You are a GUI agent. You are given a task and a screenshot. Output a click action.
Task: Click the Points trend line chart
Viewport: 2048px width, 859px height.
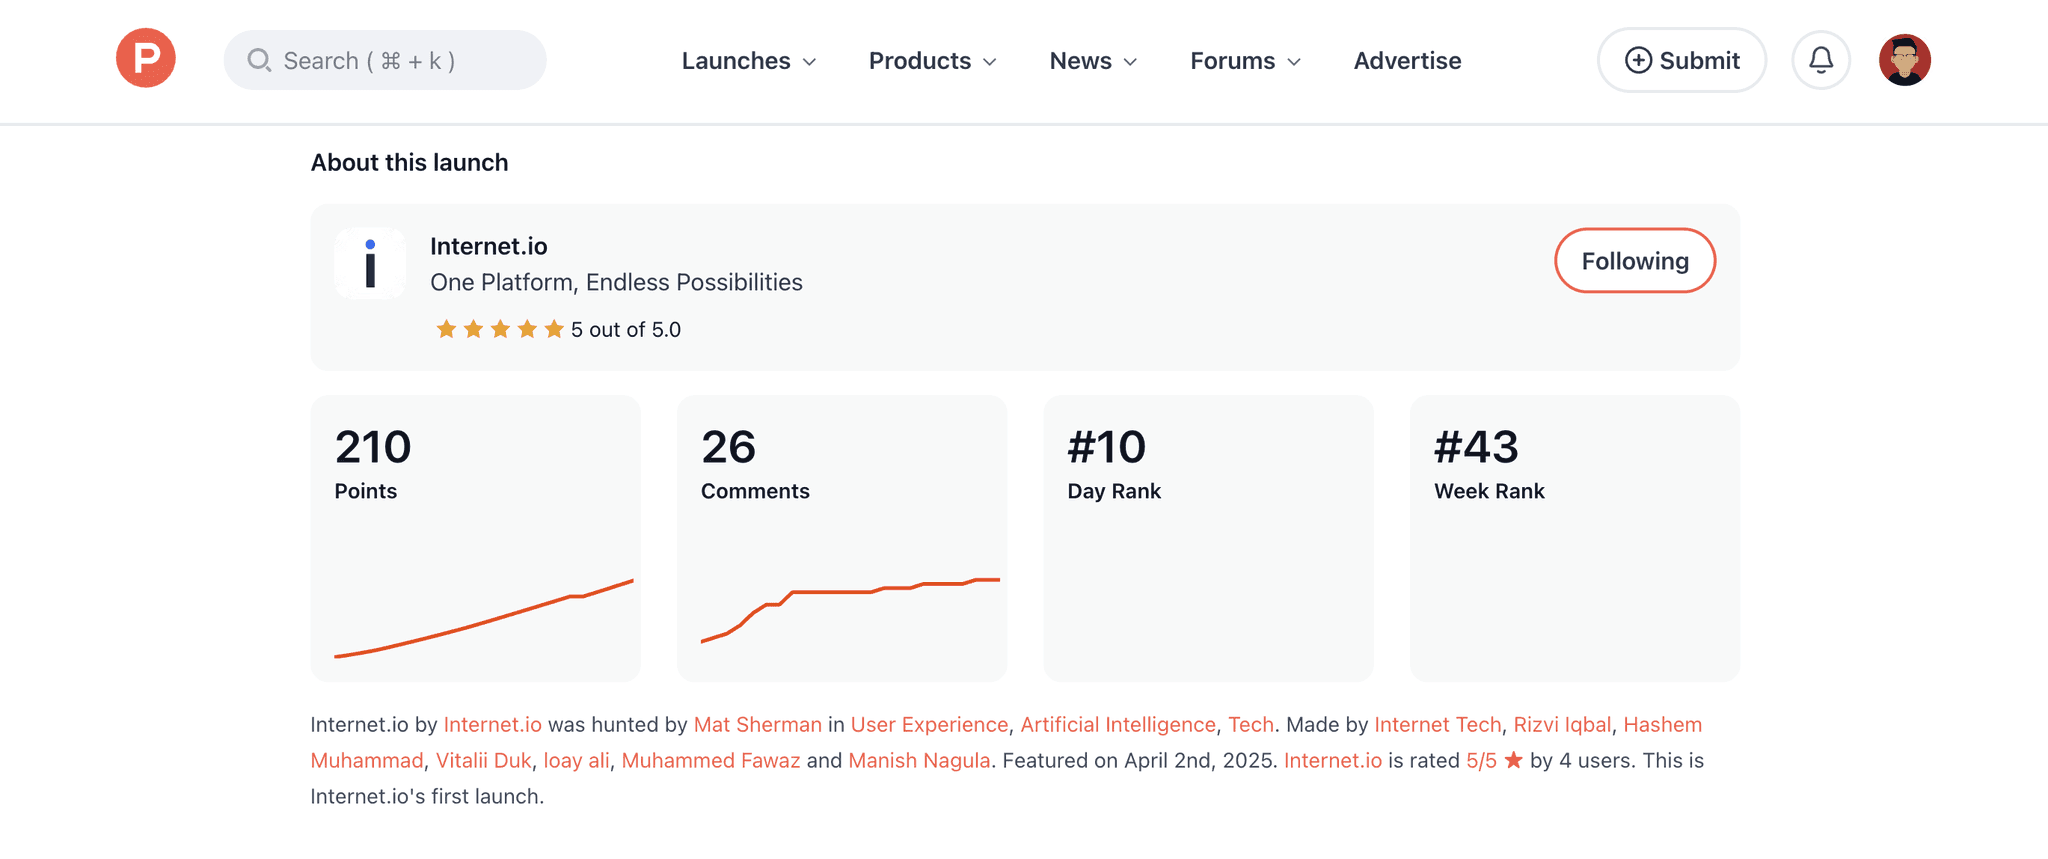click(x=483, y=618)
